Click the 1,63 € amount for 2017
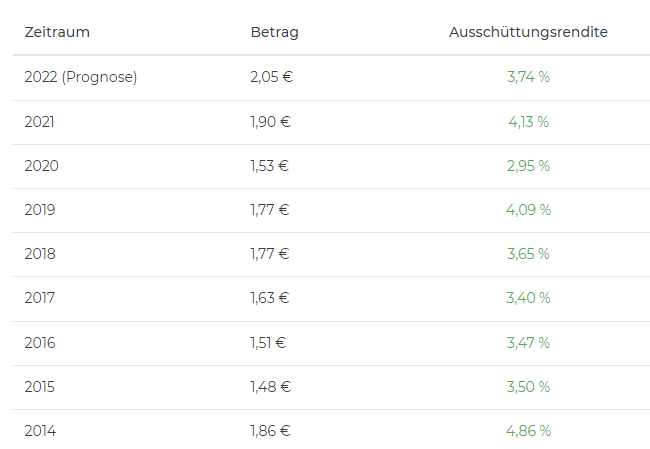 (270, 298)
